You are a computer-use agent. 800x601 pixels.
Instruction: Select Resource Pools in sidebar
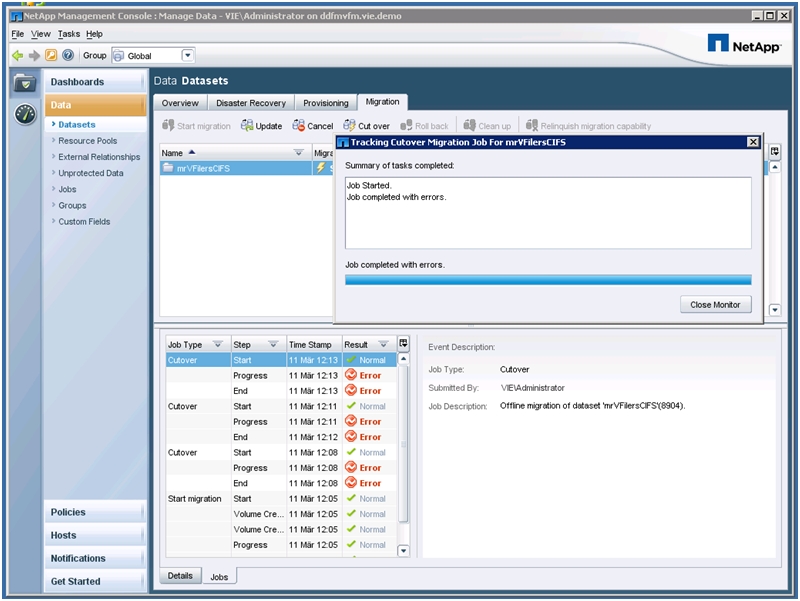pos(87,141)
